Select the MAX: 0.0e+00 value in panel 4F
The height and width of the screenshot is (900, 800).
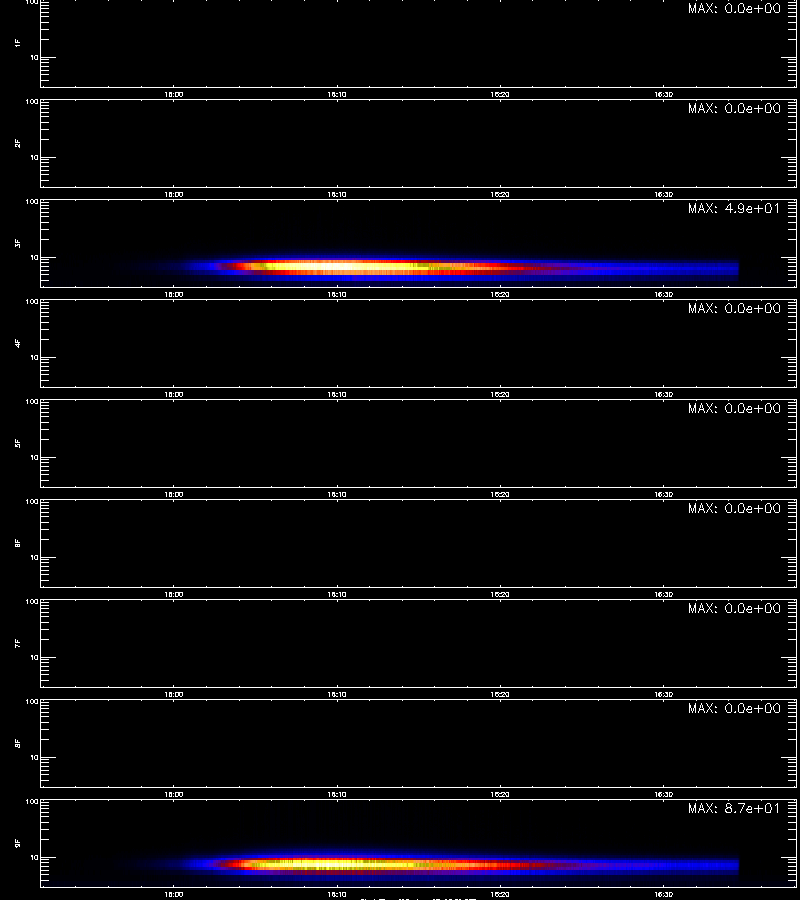pos(734,308)
